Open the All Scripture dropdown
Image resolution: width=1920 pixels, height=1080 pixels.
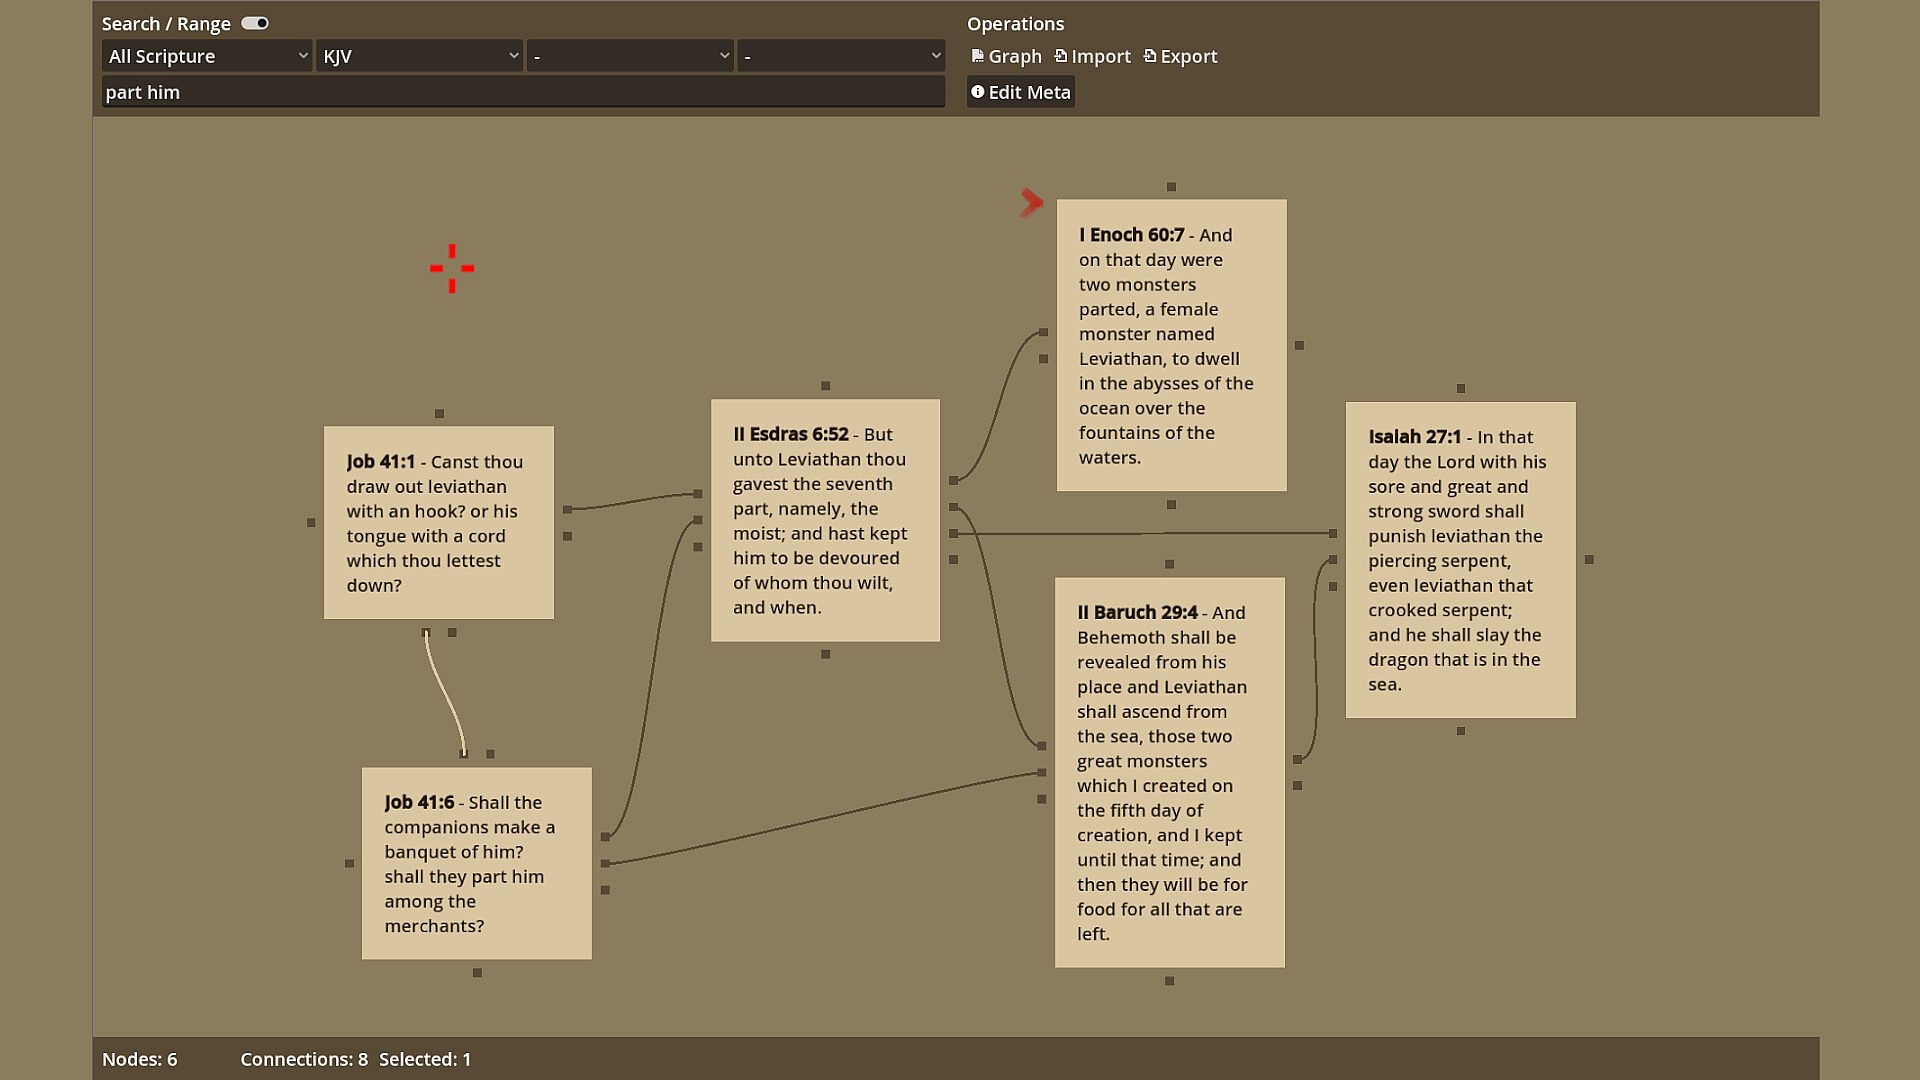coord(206,56)
